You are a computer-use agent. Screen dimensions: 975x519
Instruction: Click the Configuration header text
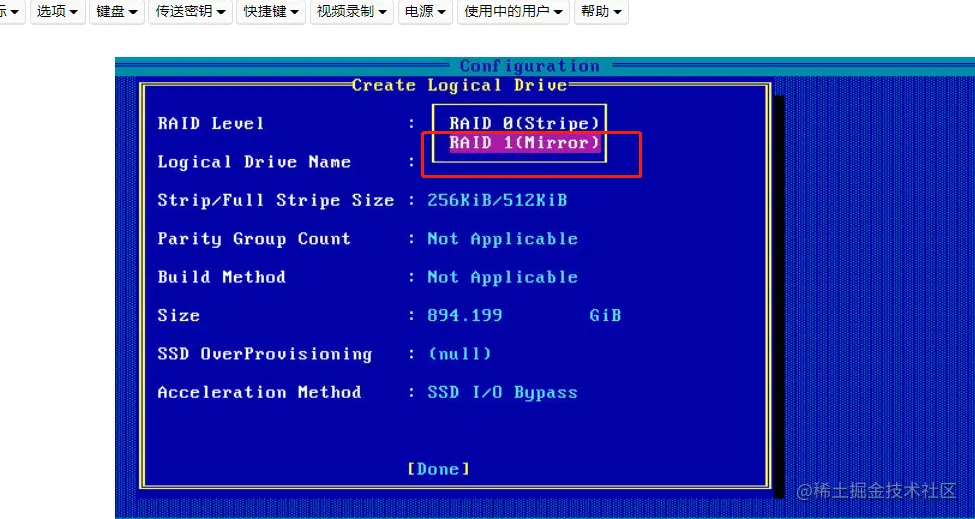point(530,66)
